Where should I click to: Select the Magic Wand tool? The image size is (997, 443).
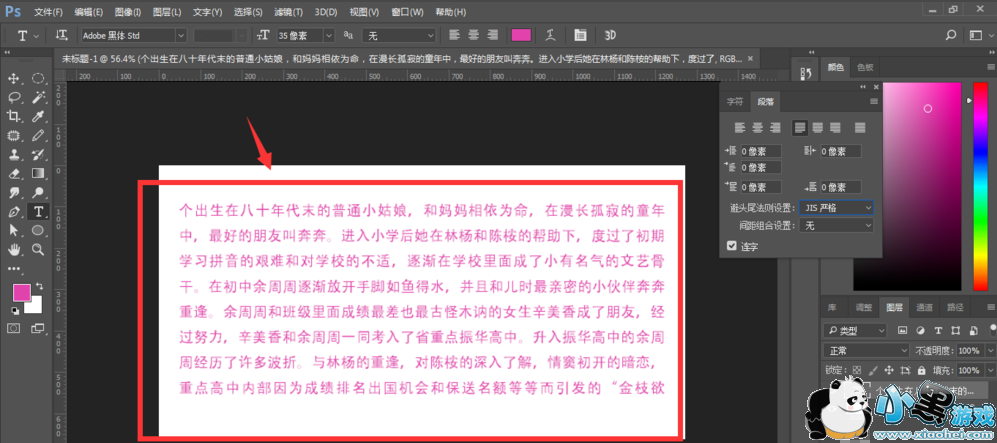click(x=37, y=97)
